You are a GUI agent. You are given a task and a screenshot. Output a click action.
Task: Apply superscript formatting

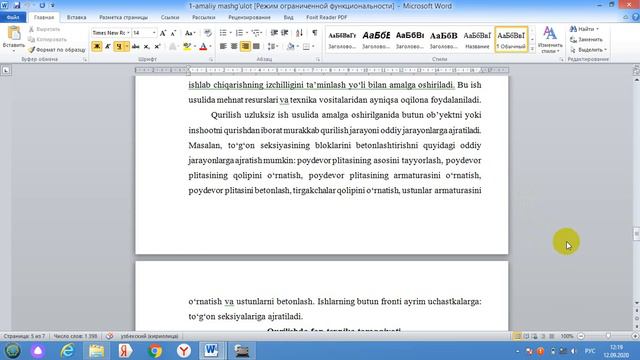[157, 47]
